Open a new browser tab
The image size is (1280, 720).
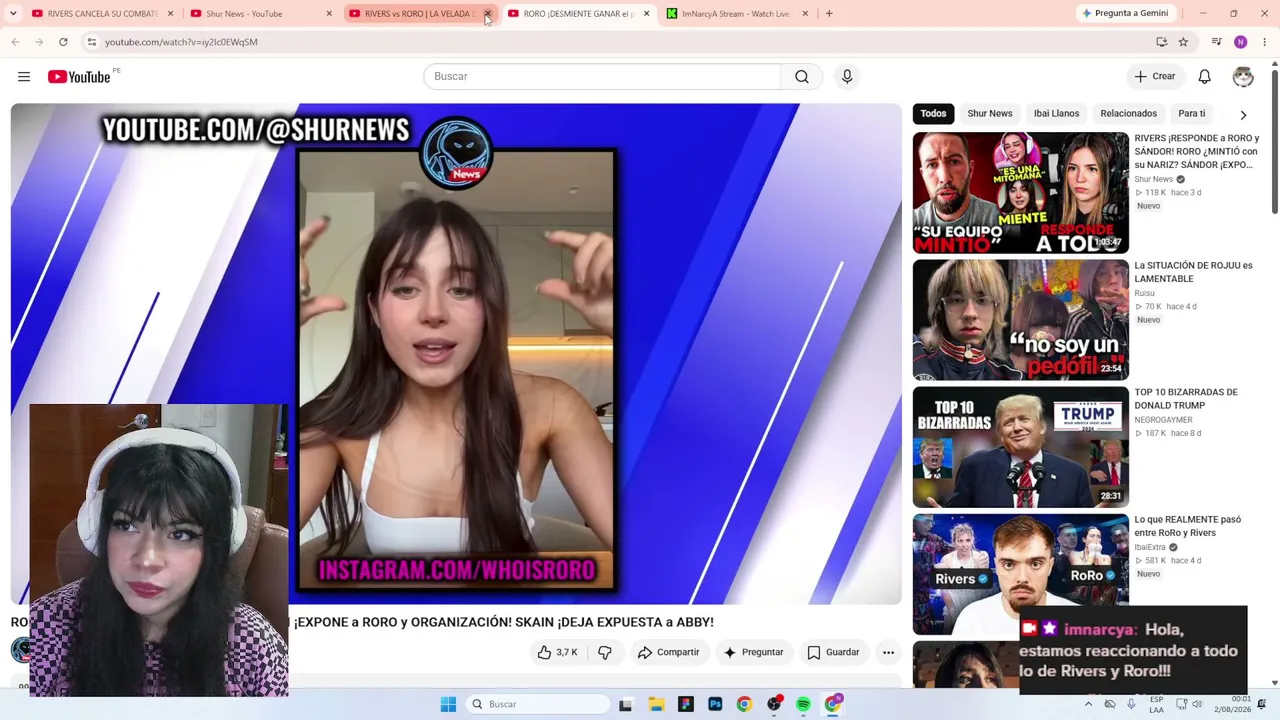(x=829, y=13)
